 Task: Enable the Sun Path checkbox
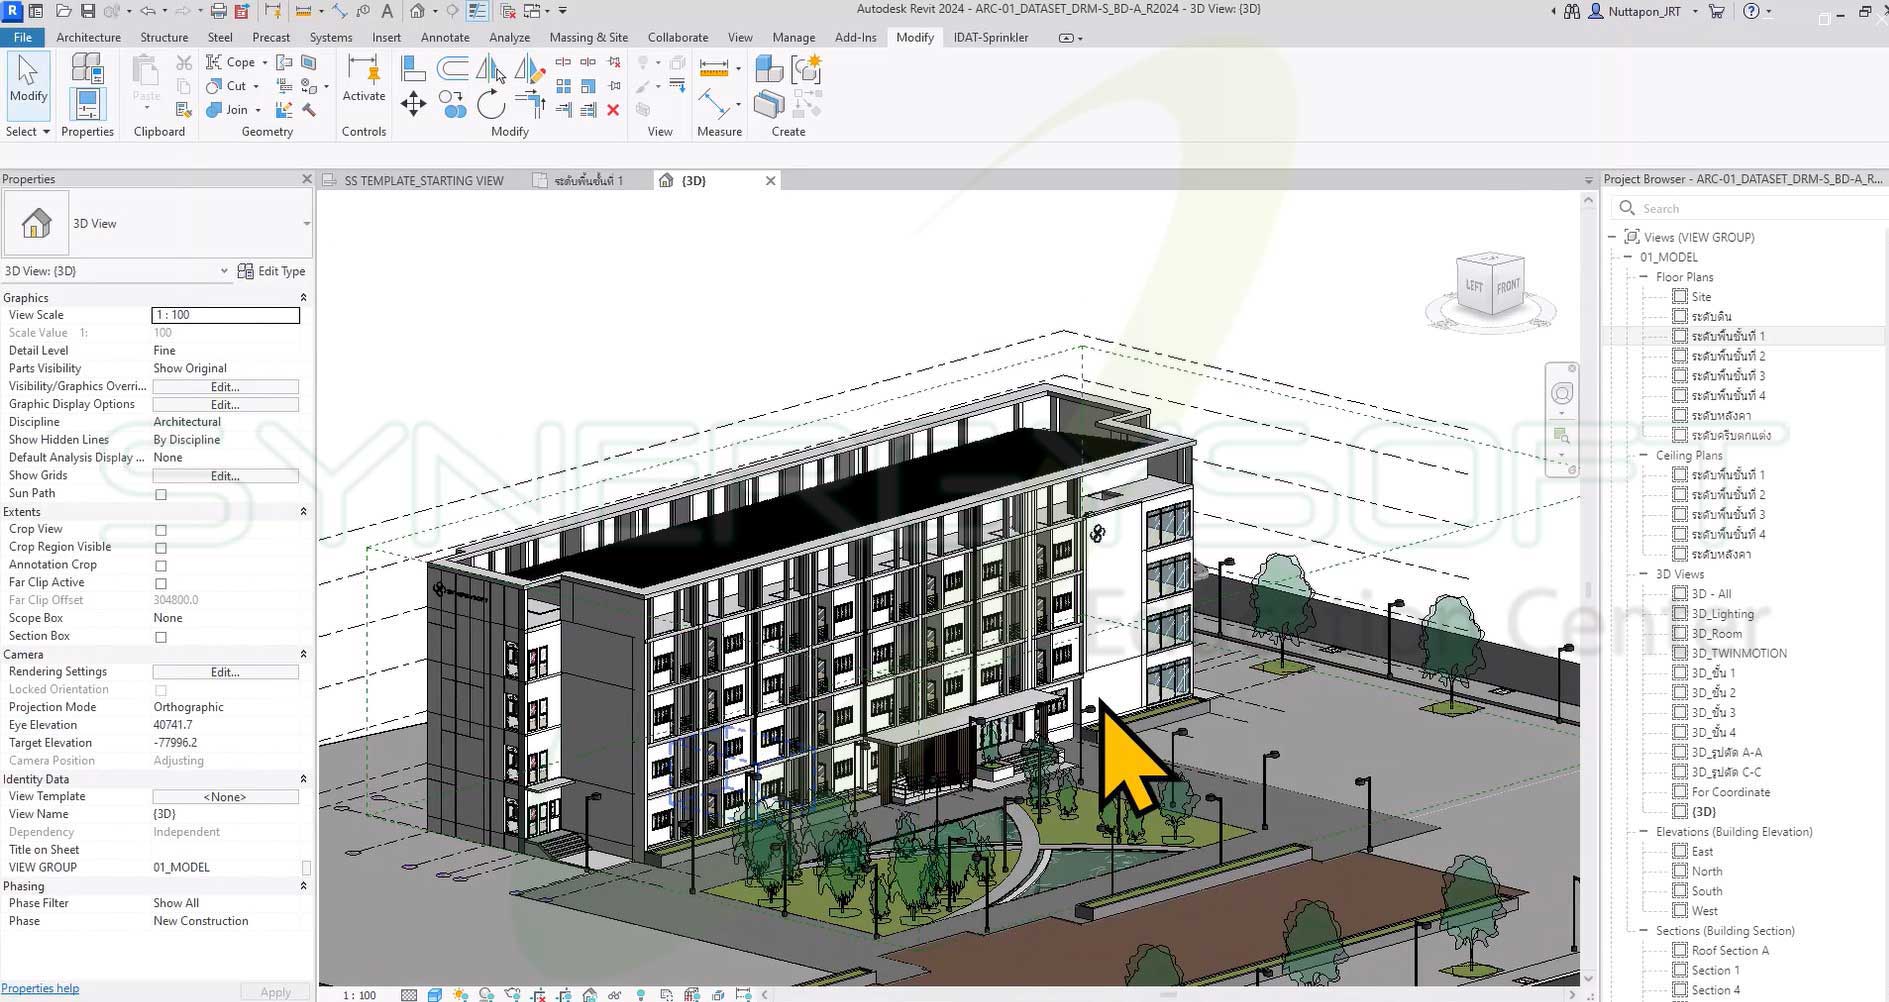pyautogui.click(x=161, y=494)
